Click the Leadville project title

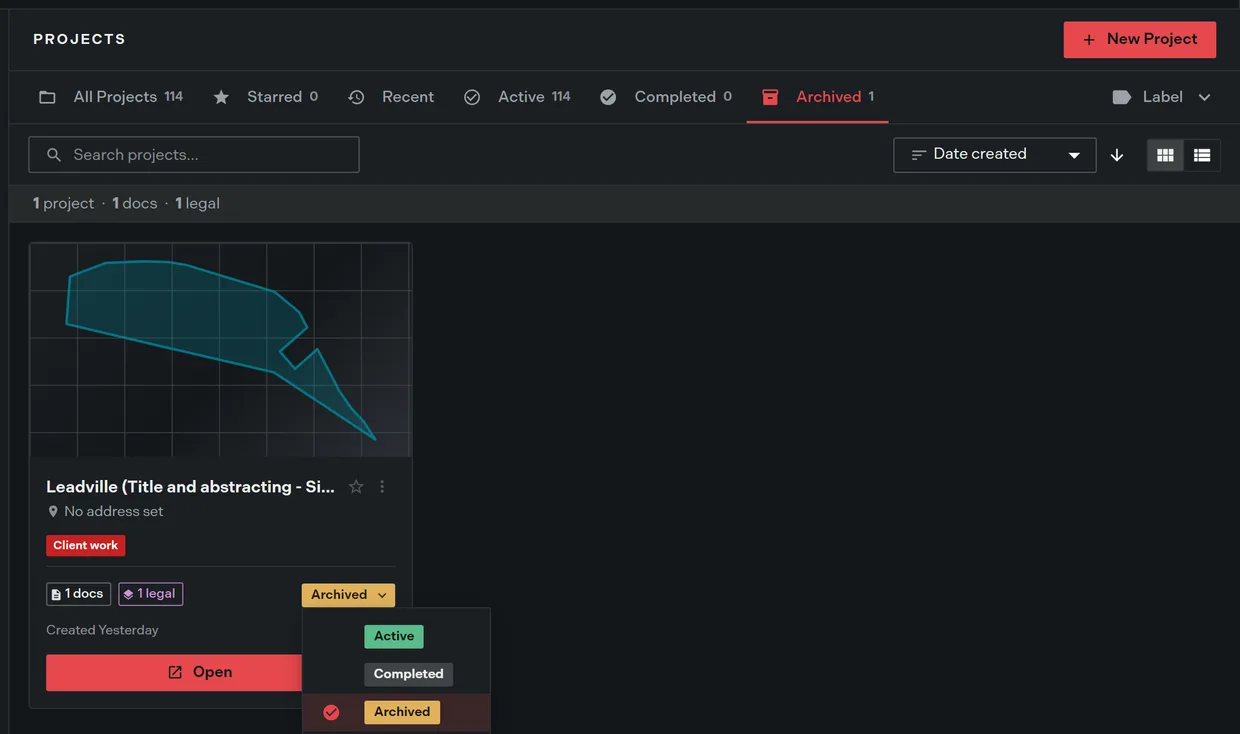click(190, 487)
